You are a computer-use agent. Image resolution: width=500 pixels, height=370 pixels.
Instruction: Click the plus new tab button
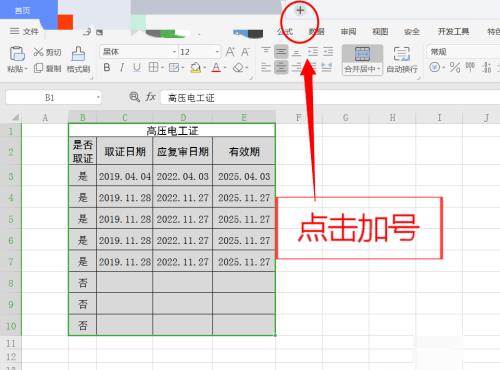300,11
